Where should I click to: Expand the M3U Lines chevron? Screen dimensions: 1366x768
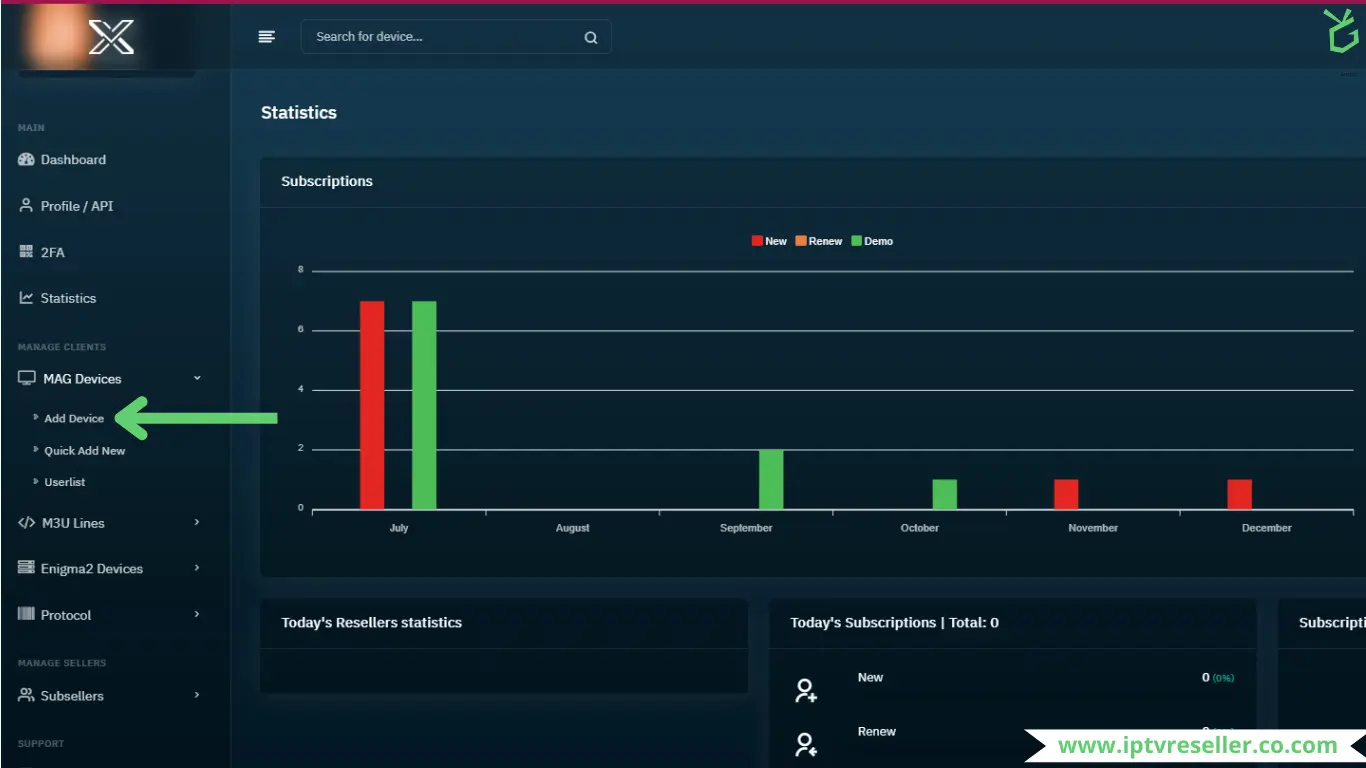[x=197, y=522]
